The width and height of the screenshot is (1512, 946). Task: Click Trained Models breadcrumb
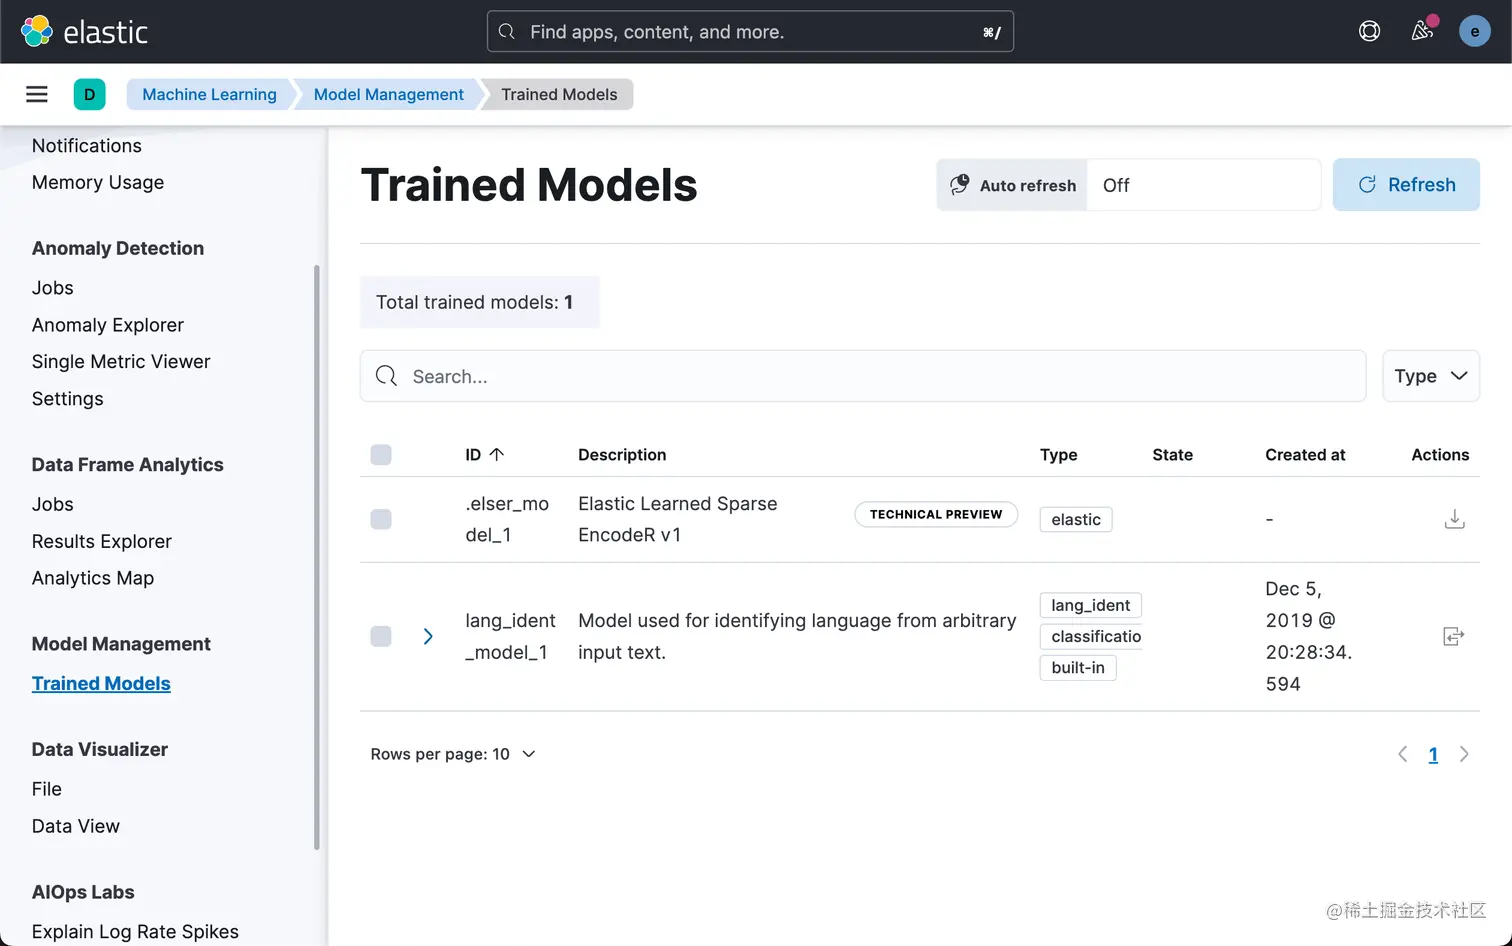559,94
